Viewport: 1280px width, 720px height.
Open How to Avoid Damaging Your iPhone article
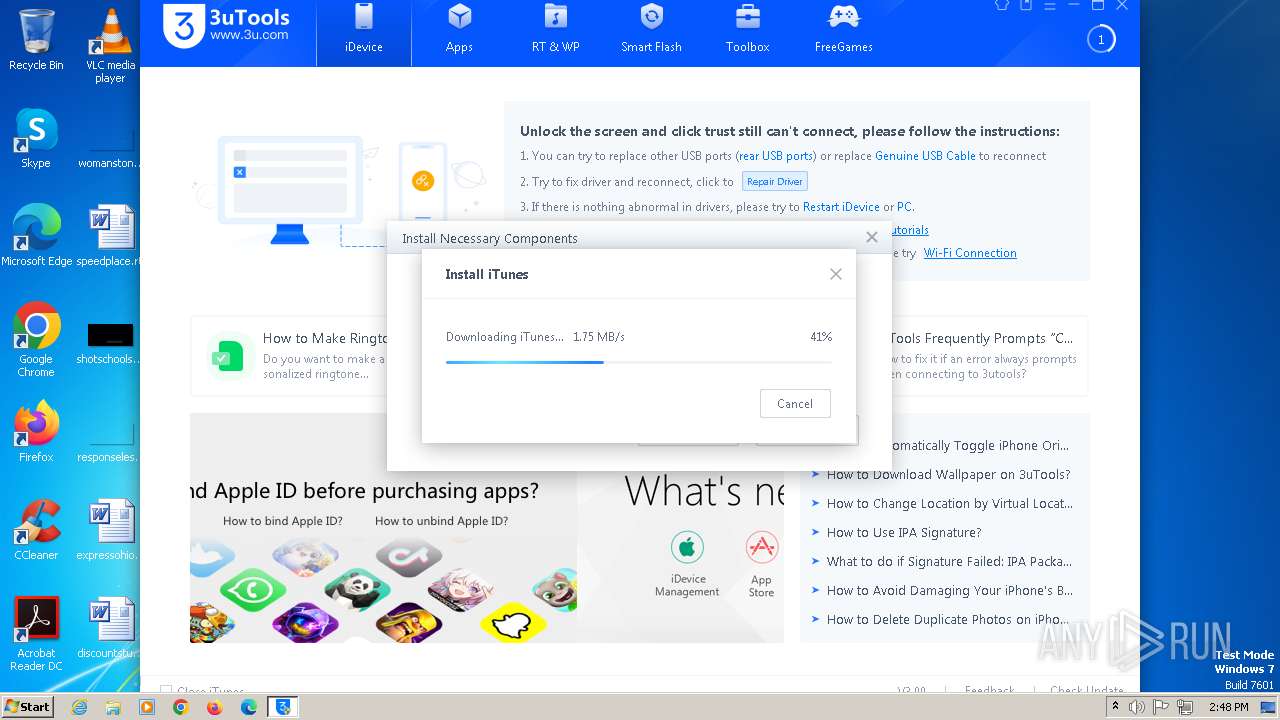coord(949,591)
